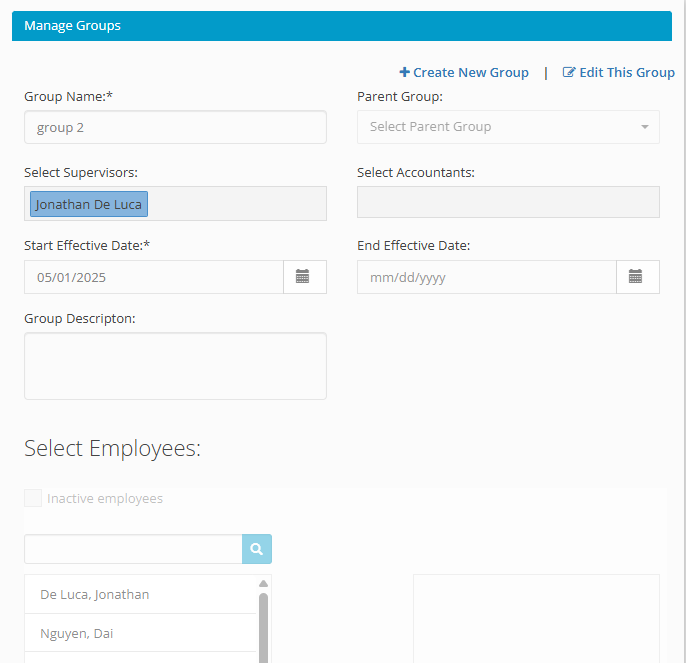Click the employee search magnifier icon
This screenshot has width=686, height=663.
click(x=257, y=549)
